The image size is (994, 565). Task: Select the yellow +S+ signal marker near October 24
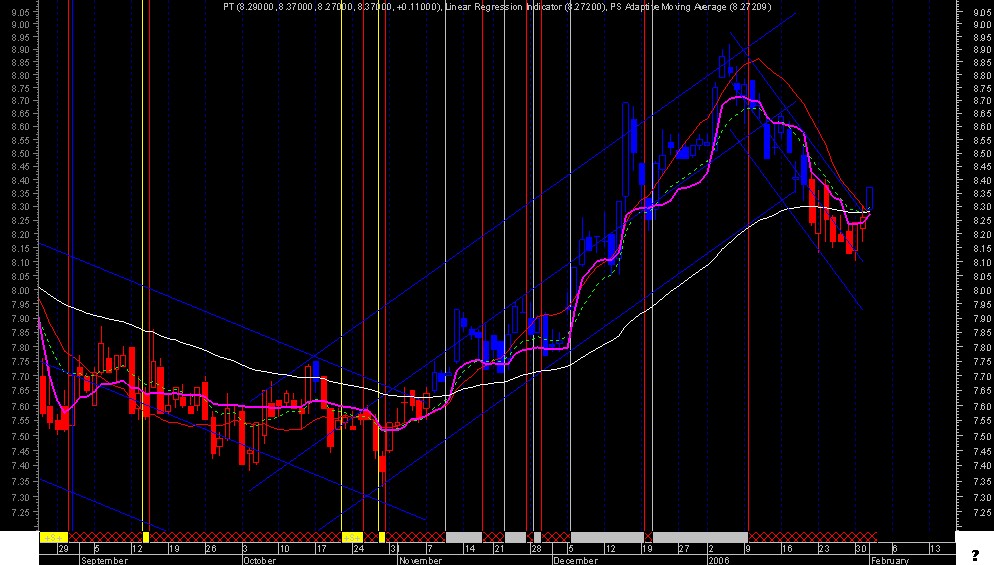pyautogui.click(x=352, y=537)
